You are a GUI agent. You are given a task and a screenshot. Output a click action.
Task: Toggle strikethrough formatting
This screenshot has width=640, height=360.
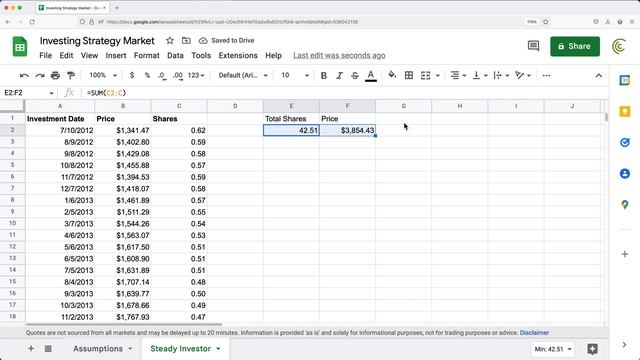click(x=355, y=76)
